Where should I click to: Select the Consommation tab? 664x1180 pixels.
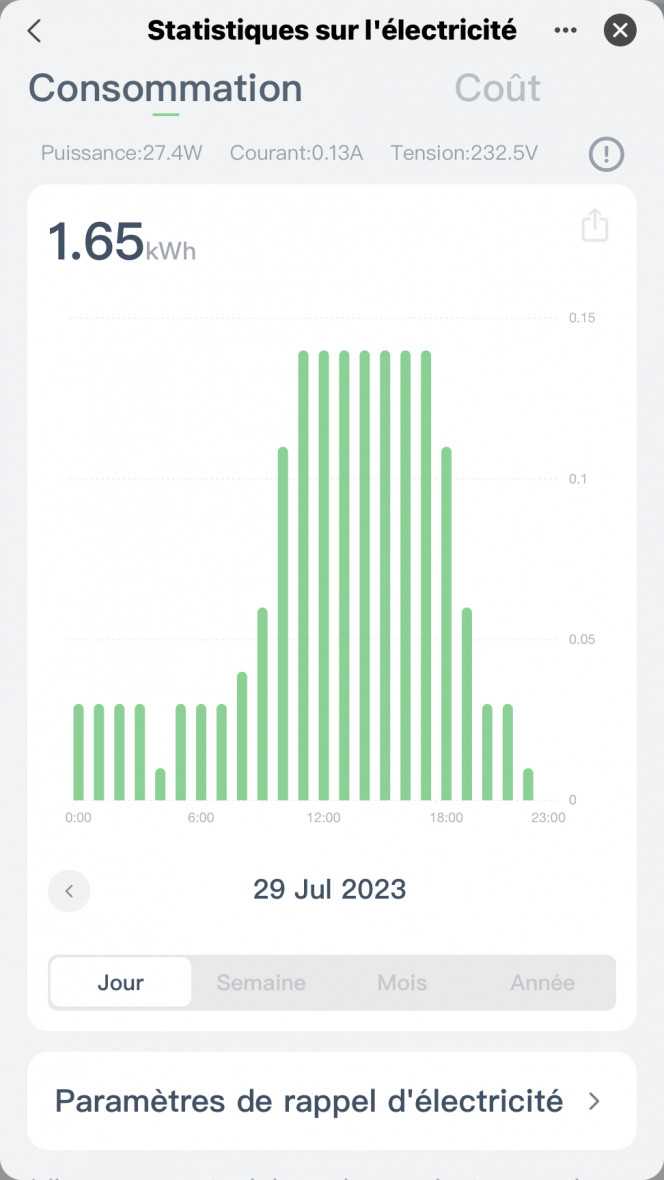point(166,88)
